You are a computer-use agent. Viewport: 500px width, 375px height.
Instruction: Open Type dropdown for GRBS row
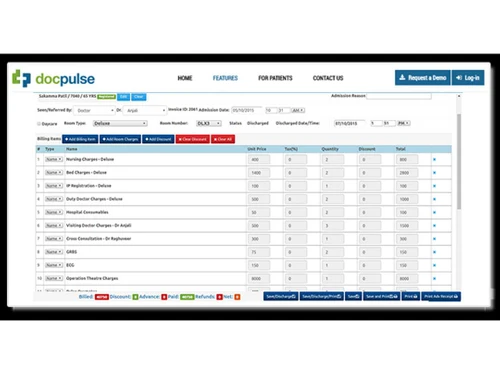54,252
